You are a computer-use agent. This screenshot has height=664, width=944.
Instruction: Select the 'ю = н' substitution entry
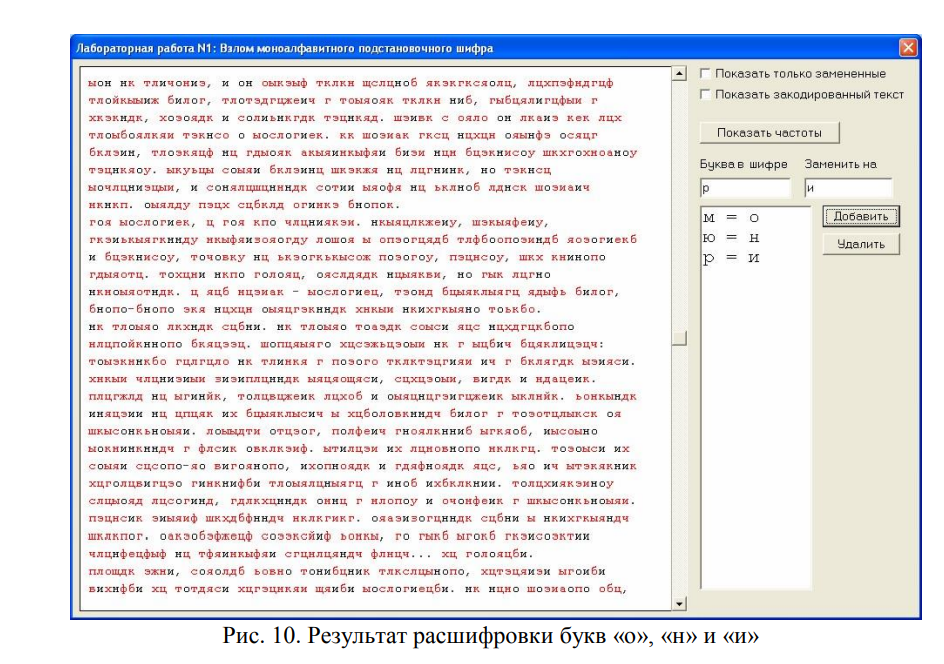[x=732, y=237]
